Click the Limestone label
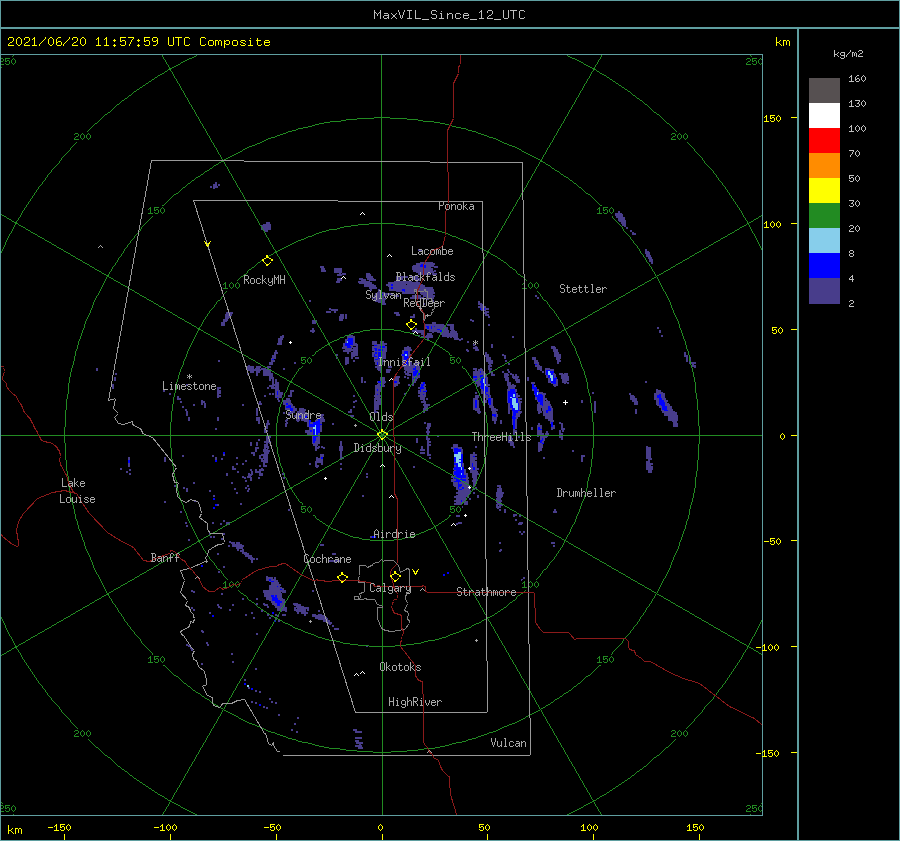Viewport: 900px width, 841px height. click(189, 386)
